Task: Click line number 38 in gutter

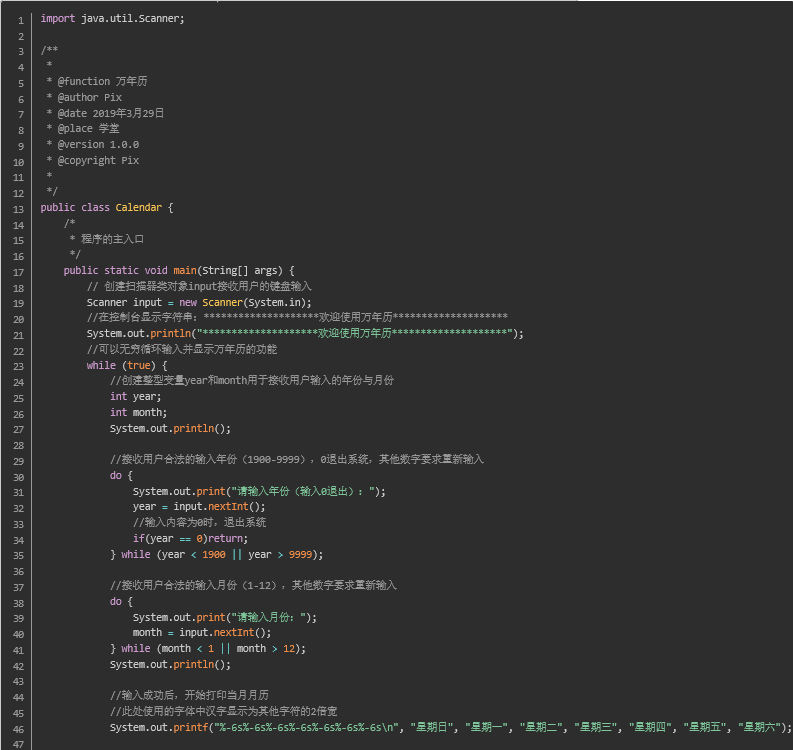Action: [19, 603]
